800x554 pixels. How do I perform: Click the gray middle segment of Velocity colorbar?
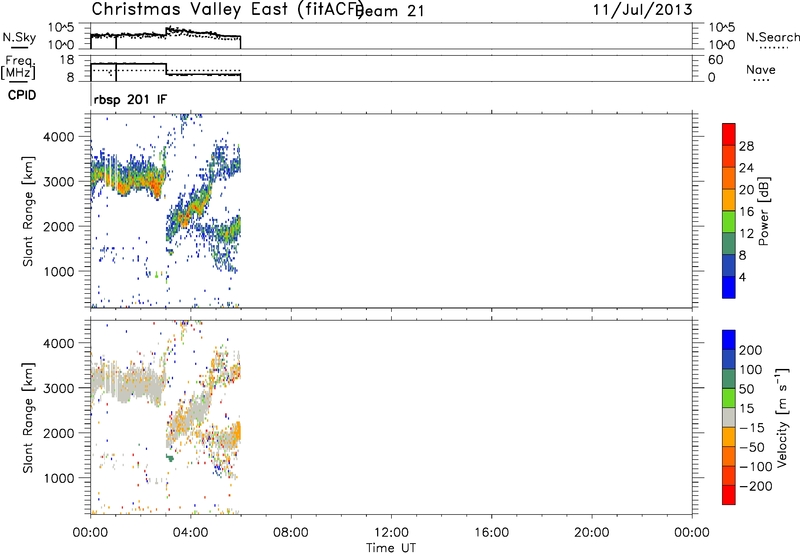click(729, 417)
